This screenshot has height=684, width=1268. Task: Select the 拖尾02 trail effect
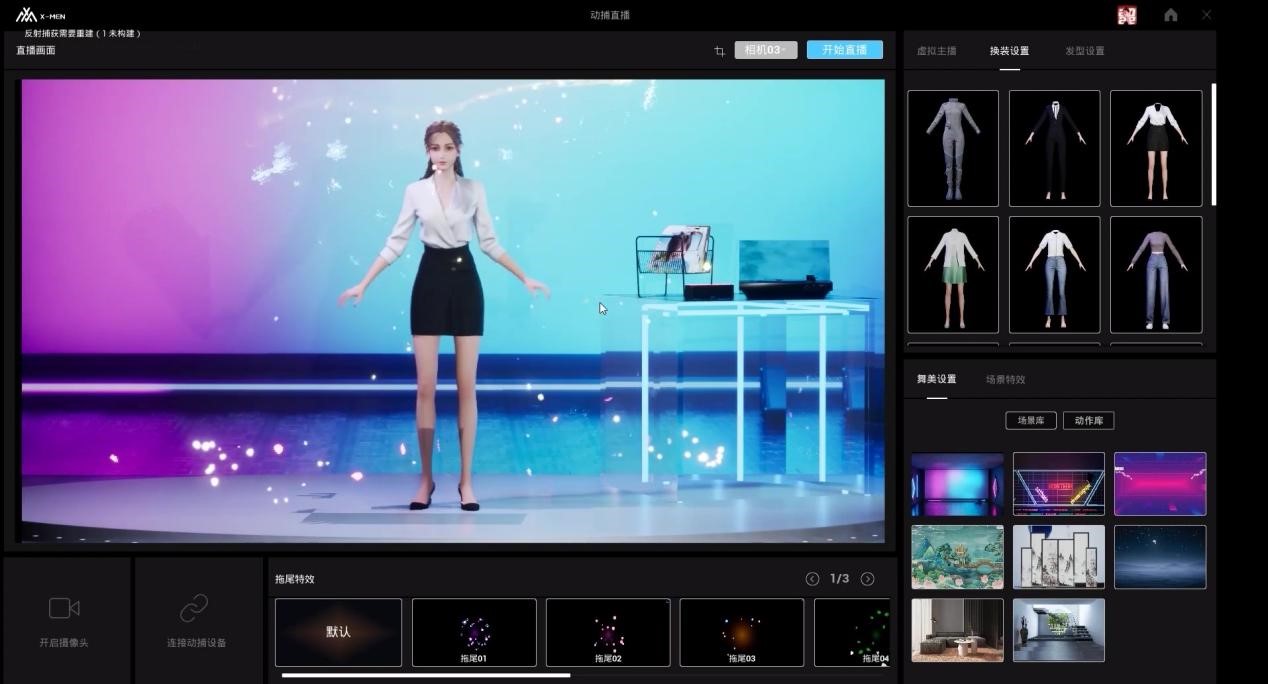pos(608,632)
